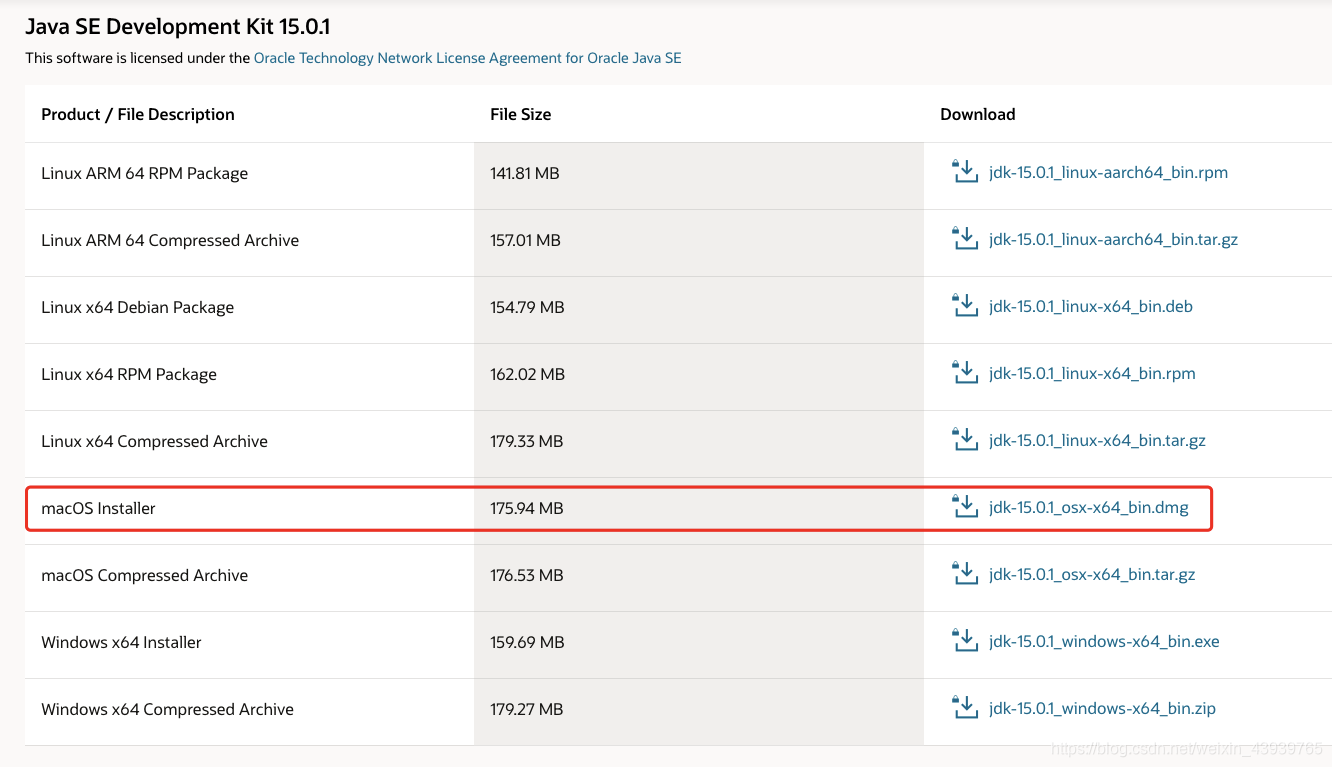Download jdk-15.0.1_linux-aarch64_bin.tar.gz file link
1332x767 pixels.
(1113, 240)
